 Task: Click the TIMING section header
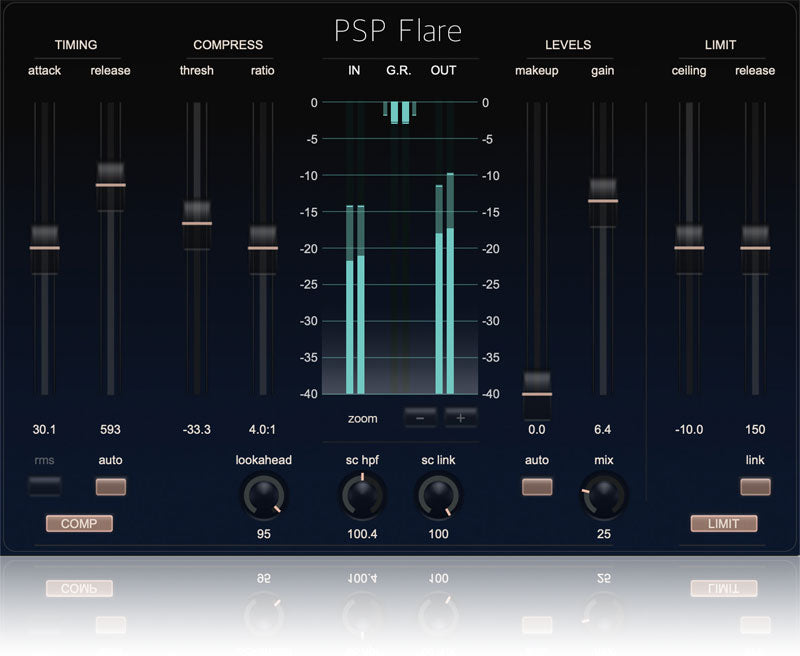click(76, 45)
